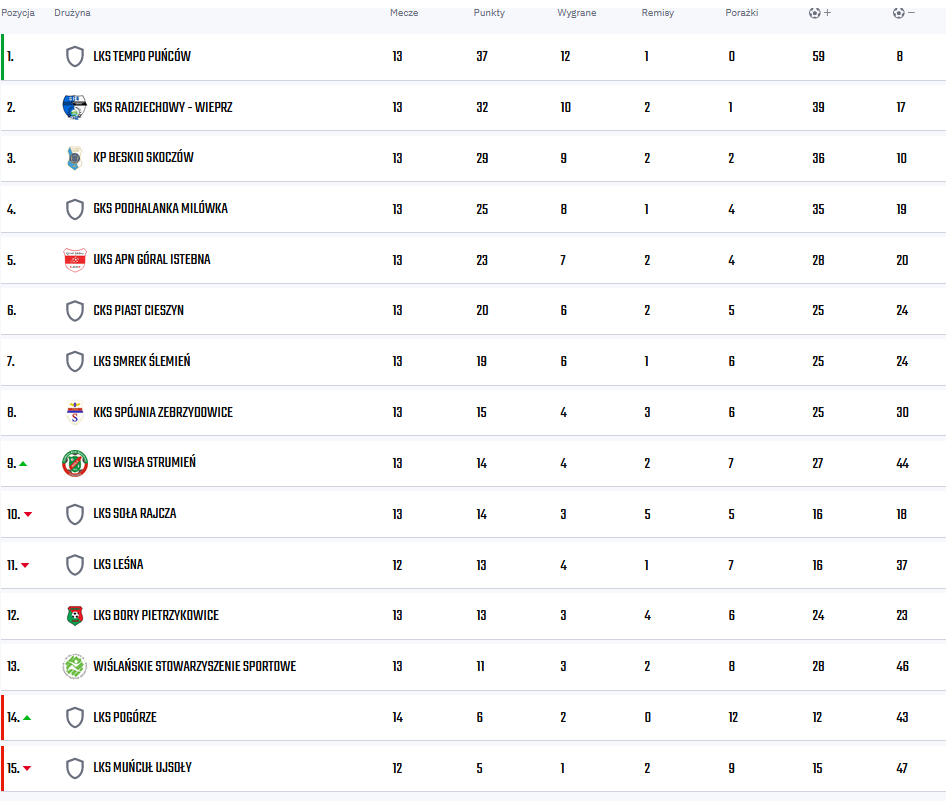Click the red down arrow at position 10
This screenshot has width=946, height=801.
tap(28, 514)
